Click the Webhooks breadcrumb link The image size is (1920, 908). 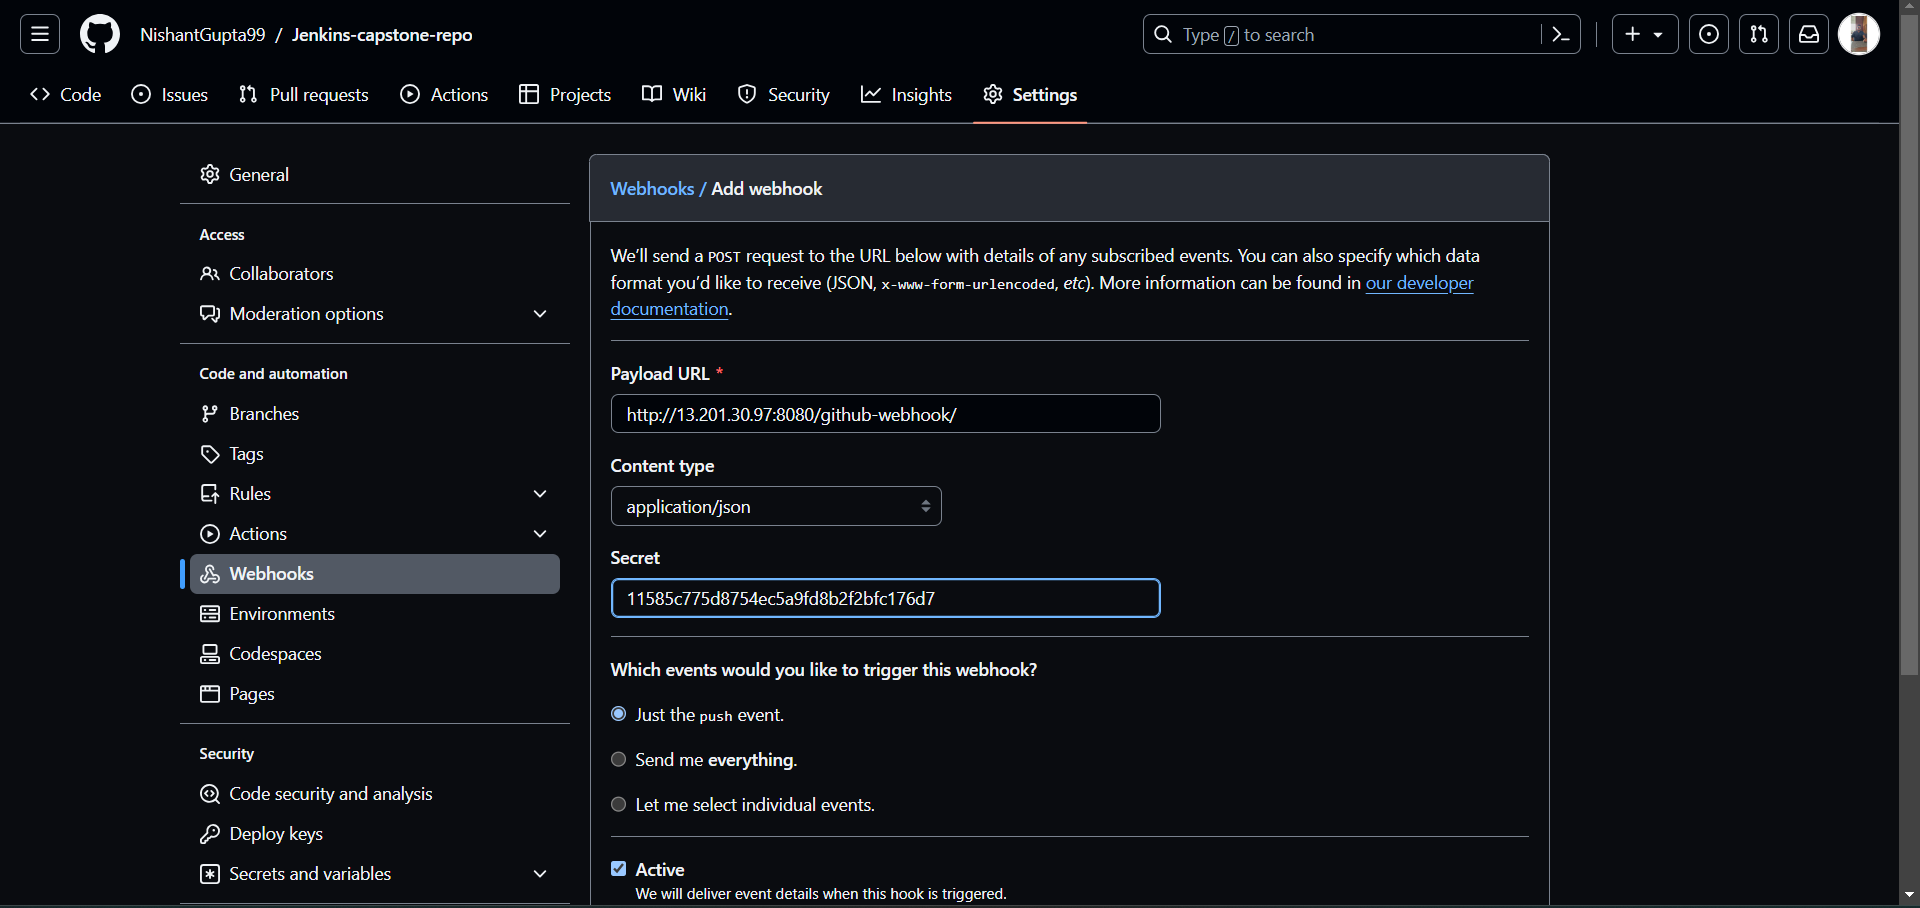(652, 189)
